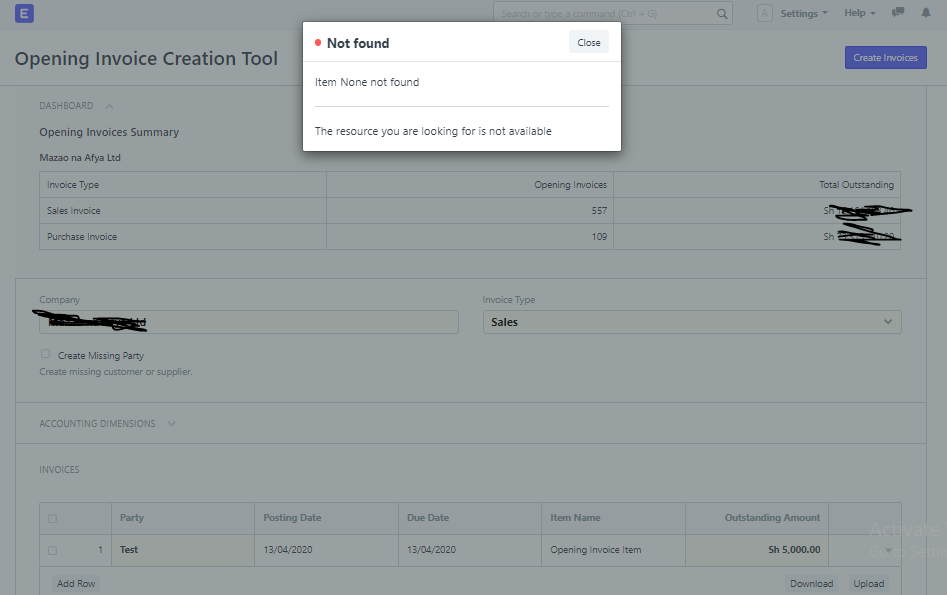Click the 'Sh 5,000.00' outstanding amount cell
Viewport: 947px width, 595px height.
click(x=757, y=550)
